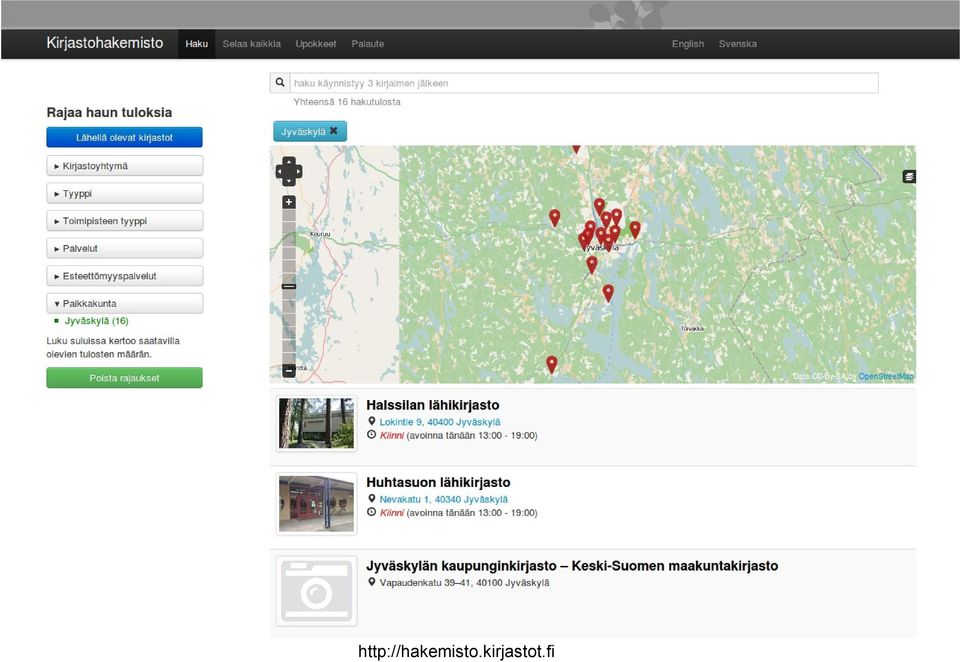Image resolution: width=960 pixels, height=662 pixels.
Task: Open the OpenStreetMap attribution link
Action: (x=886, y=376)
